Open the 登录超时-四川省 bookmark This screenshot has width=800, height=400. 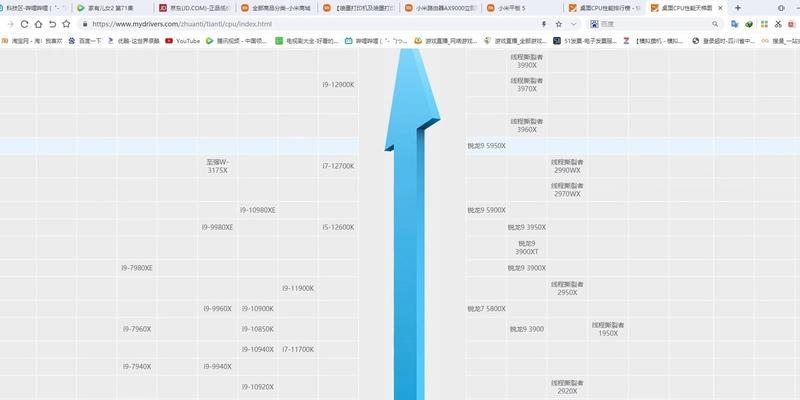723,41
